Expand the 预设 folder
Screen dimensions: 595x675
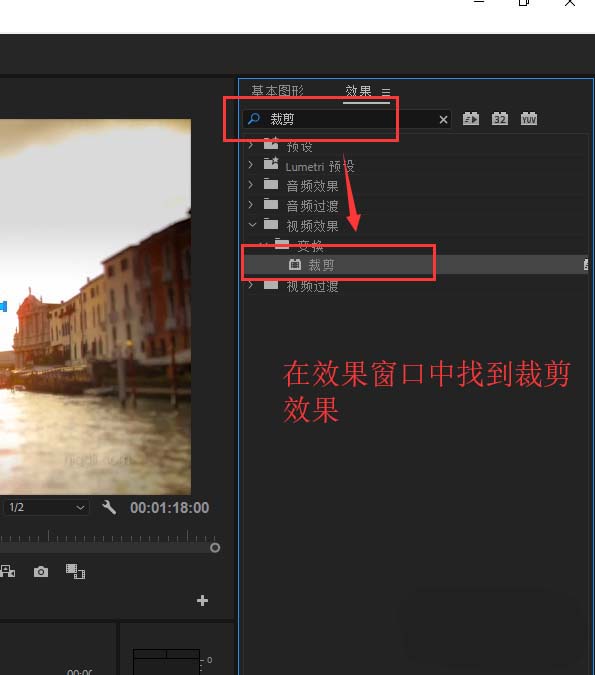[251, 145]
